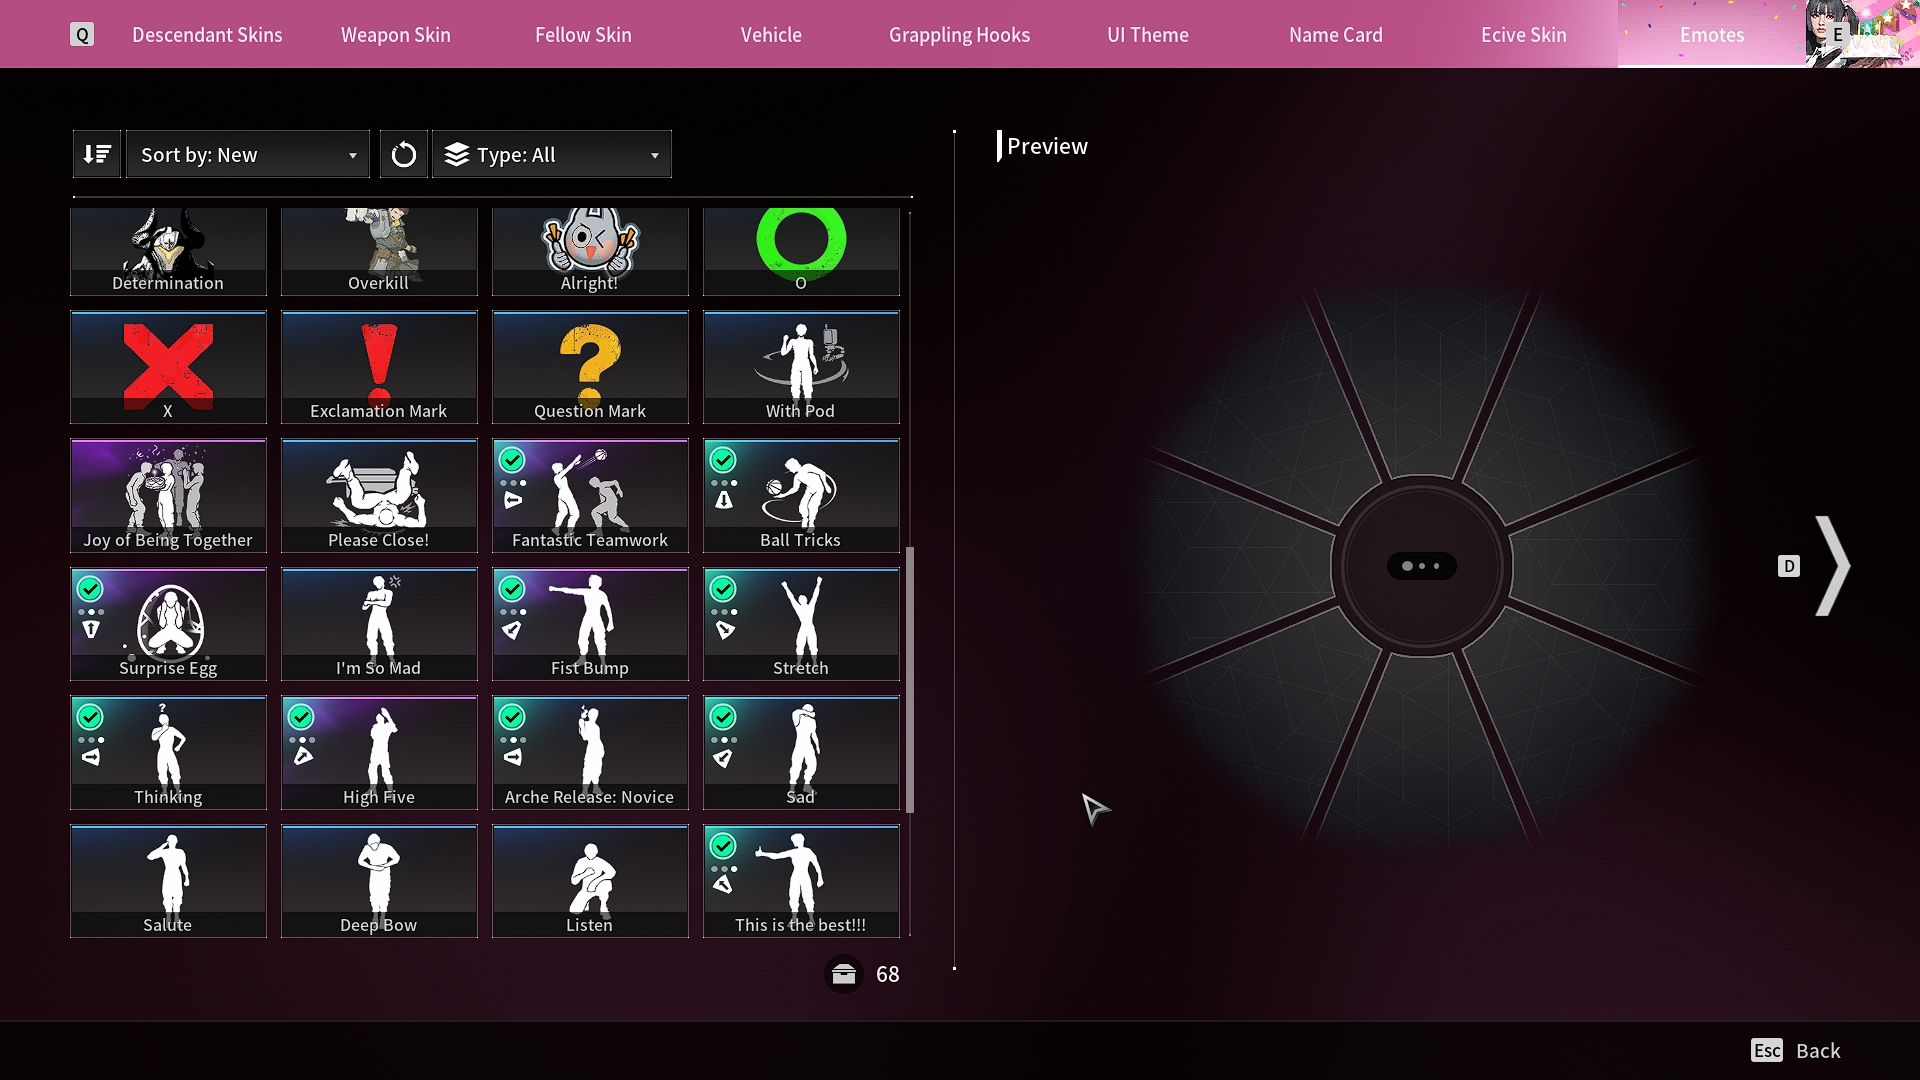
Task: Select the Fist Bump emote
Action: tap(590, 624)
